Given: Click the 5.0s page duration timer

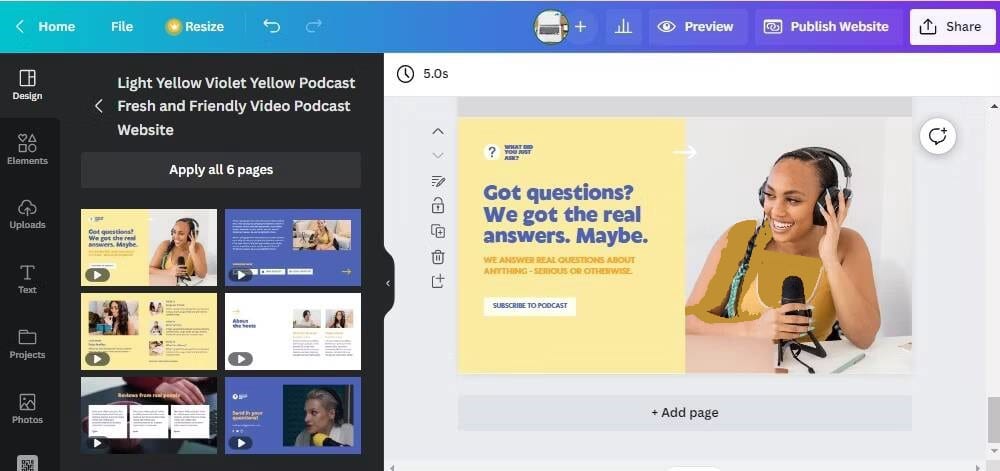Looking at the screenshot, I should pyautogui.click(x=424, y=74).
